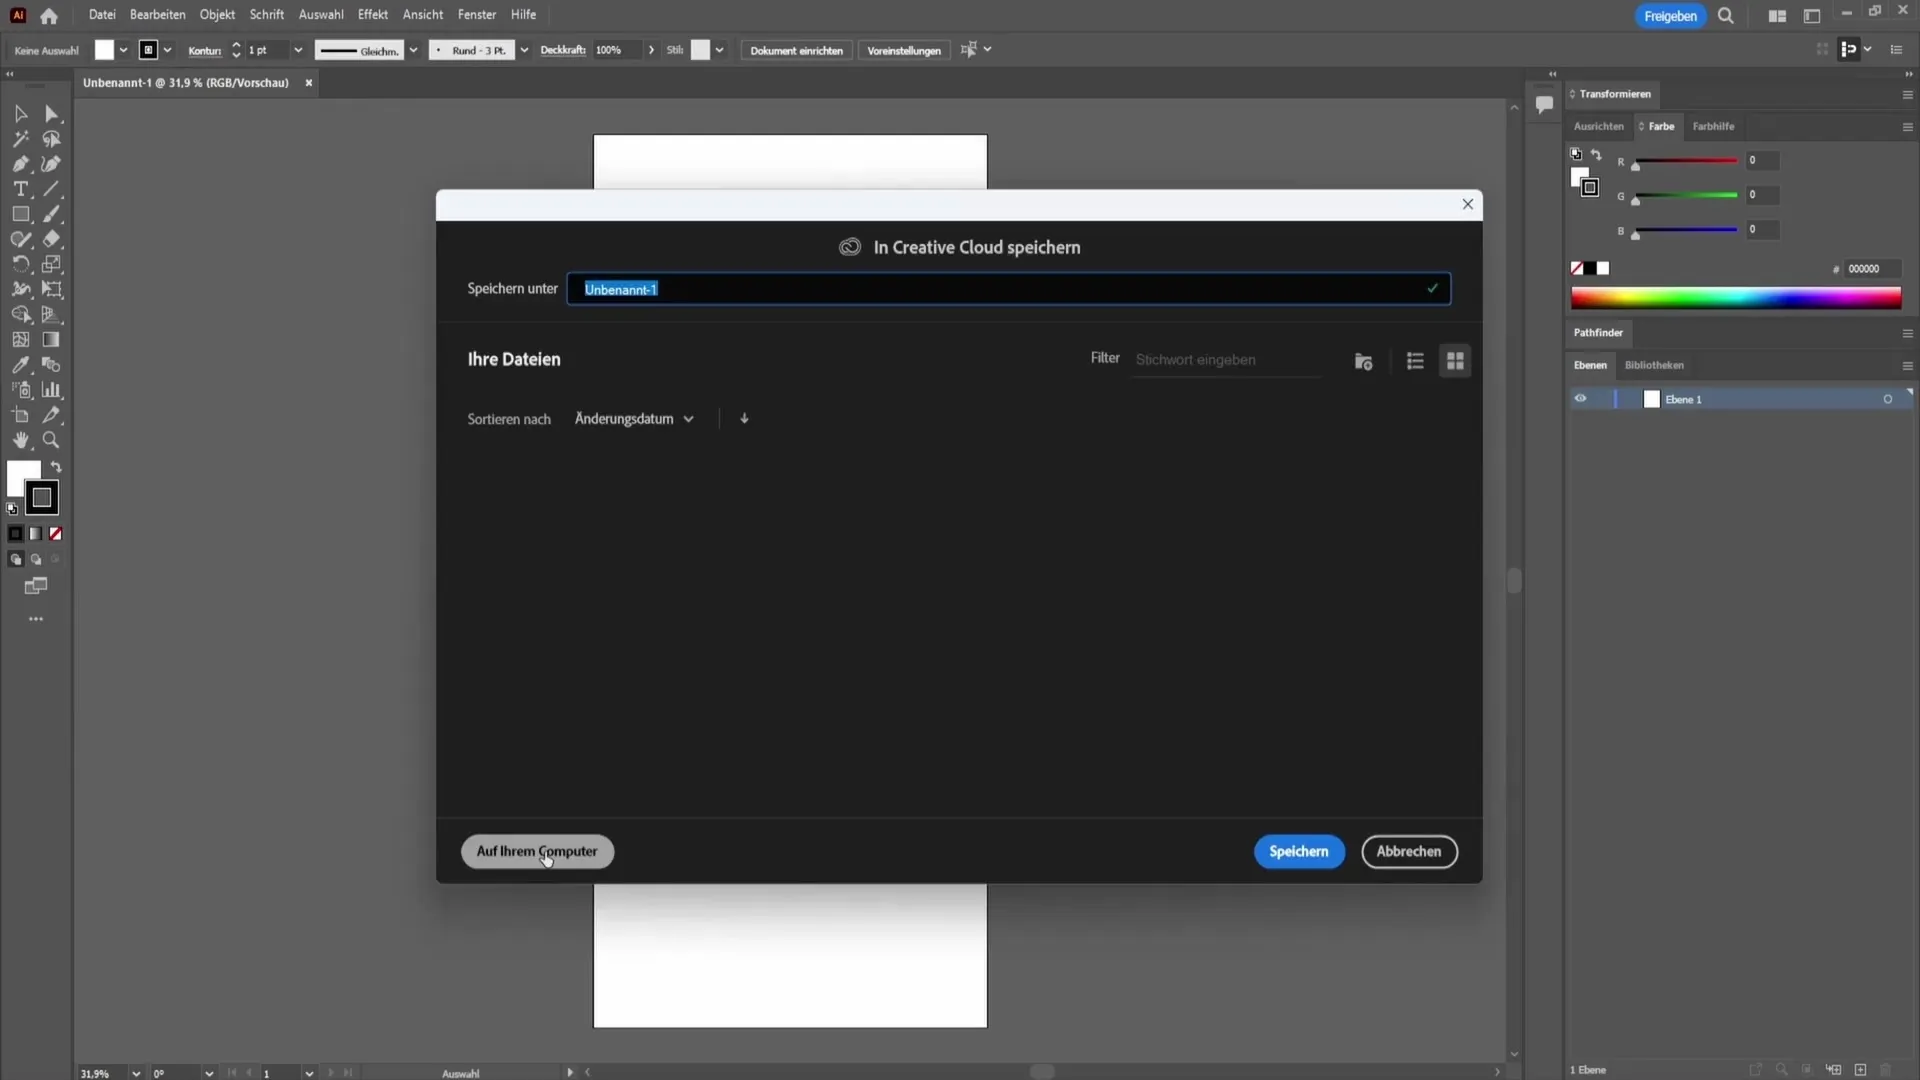Switch to the Farbhilfe tab
This screenshot has width=1920, height=1080.
(x=1713, y=126)
